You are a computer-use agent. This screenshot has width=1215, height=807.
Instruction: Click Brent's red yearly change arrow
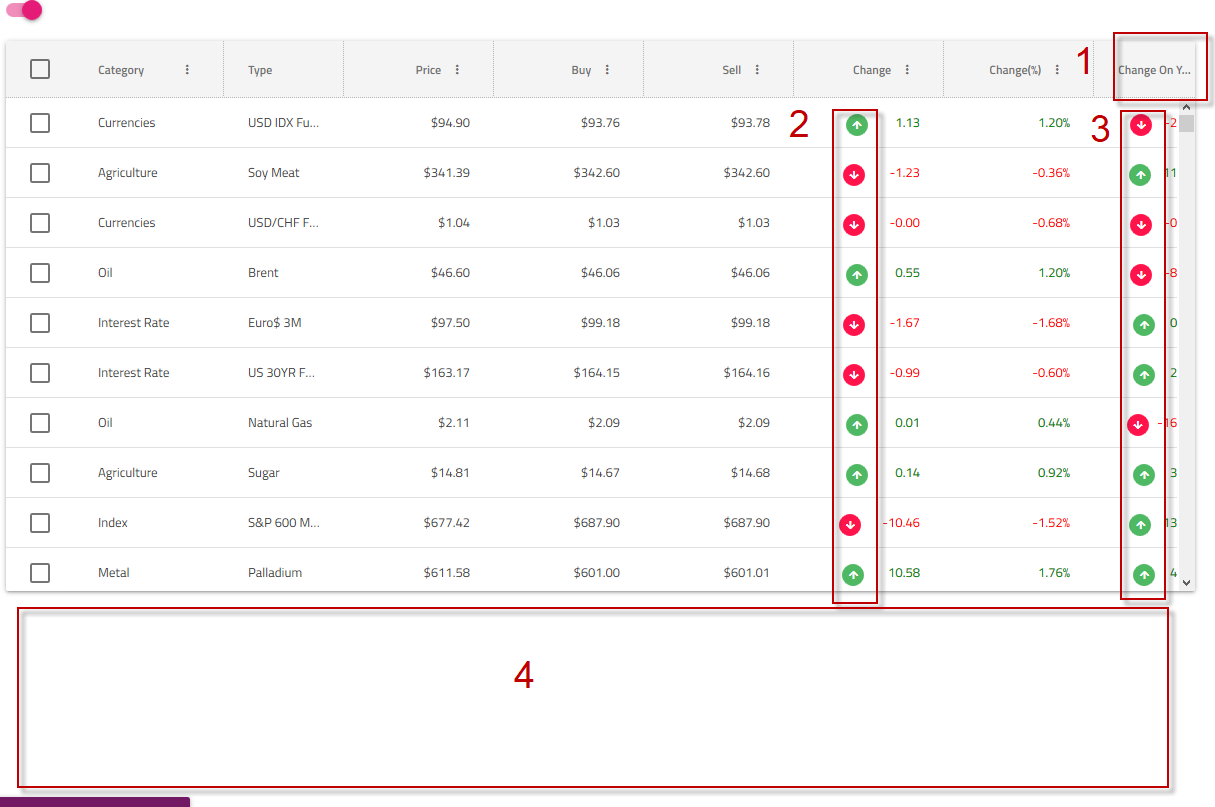click(x=1142, y=274)
